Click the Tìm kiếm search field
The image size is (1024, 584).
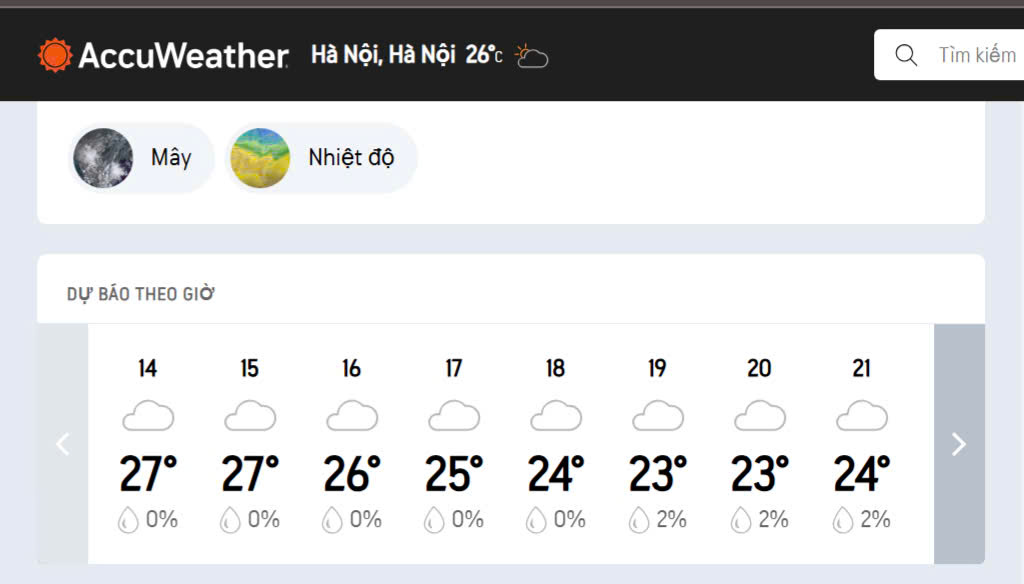click(975, 55)
